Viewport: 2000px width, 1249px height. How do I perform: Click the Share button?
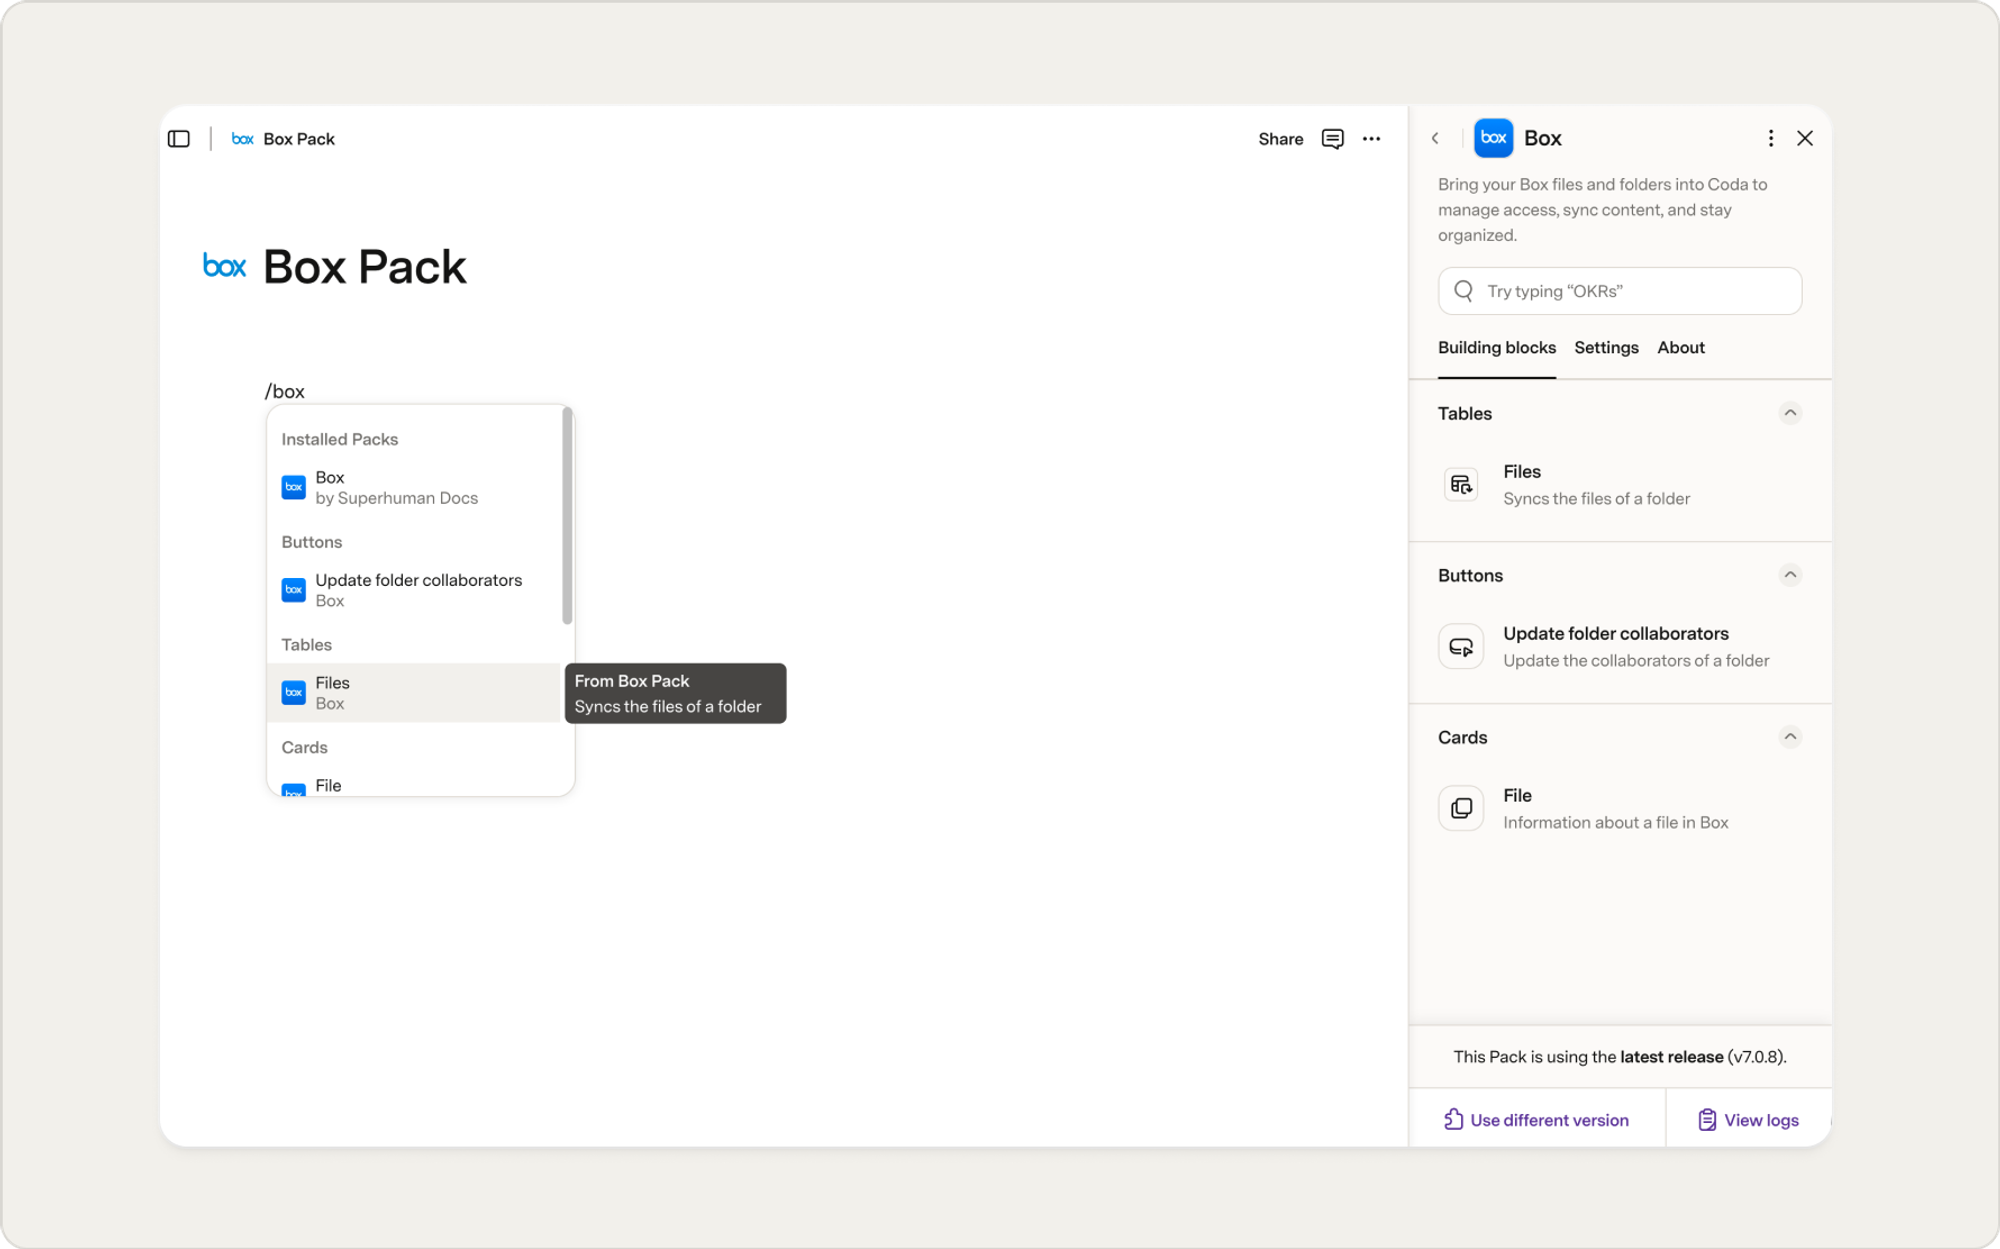(x=1280, y=139)
